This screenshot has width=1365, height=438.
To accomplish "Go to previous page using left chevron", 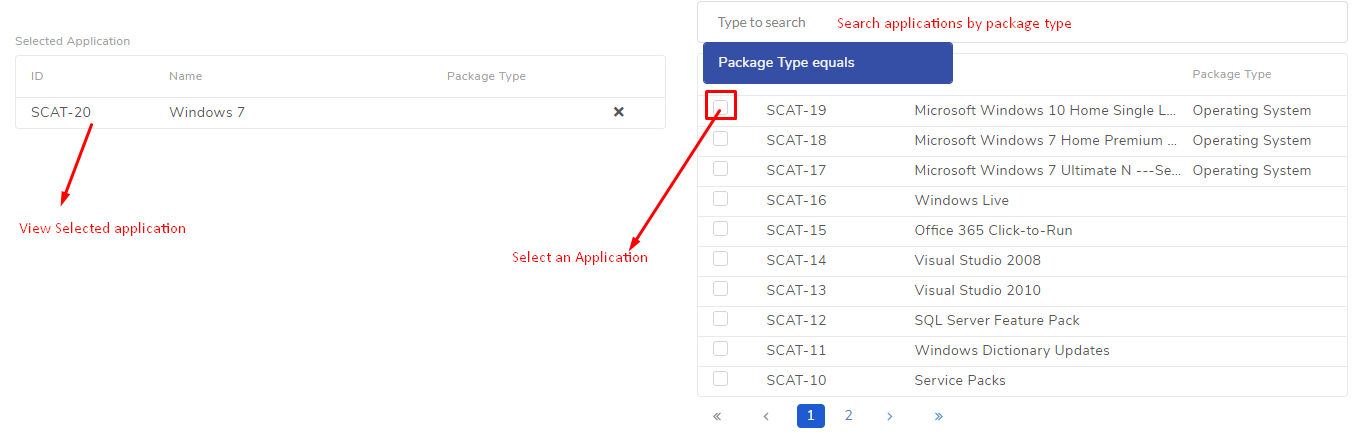I will [x=765, y=416].
